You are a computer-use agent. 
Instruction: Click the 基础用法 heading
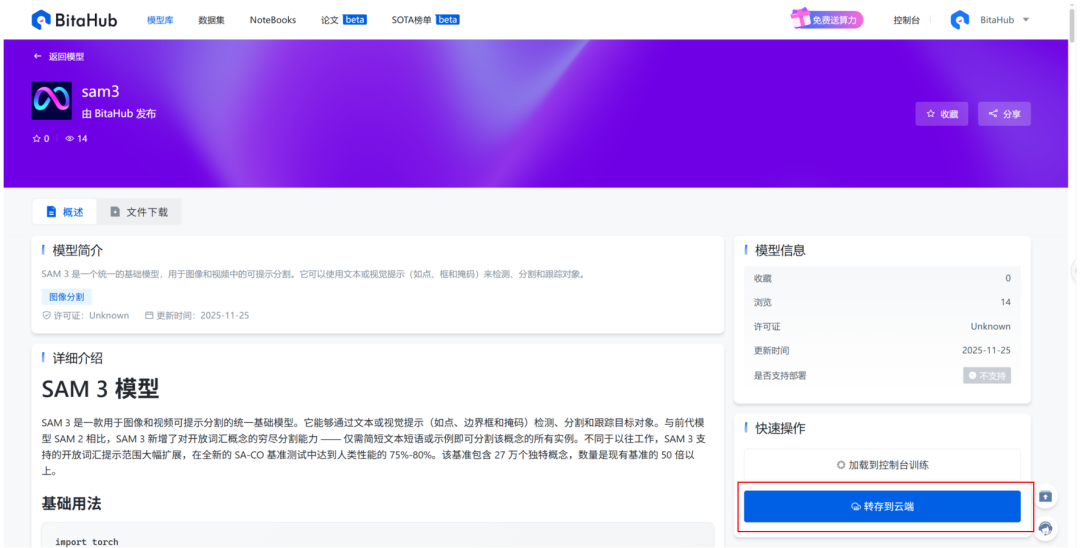point(71,504)
